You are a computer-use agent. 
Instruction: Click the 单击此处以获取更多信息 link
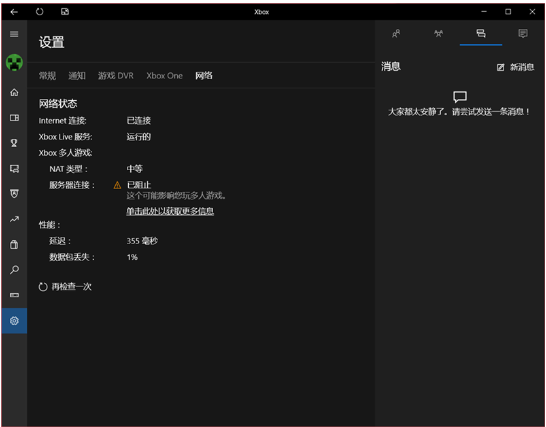tap(170, 211)
